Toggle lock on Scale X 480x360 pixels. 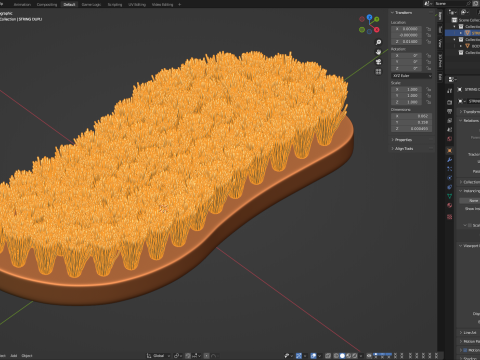[x=429, y=89]
